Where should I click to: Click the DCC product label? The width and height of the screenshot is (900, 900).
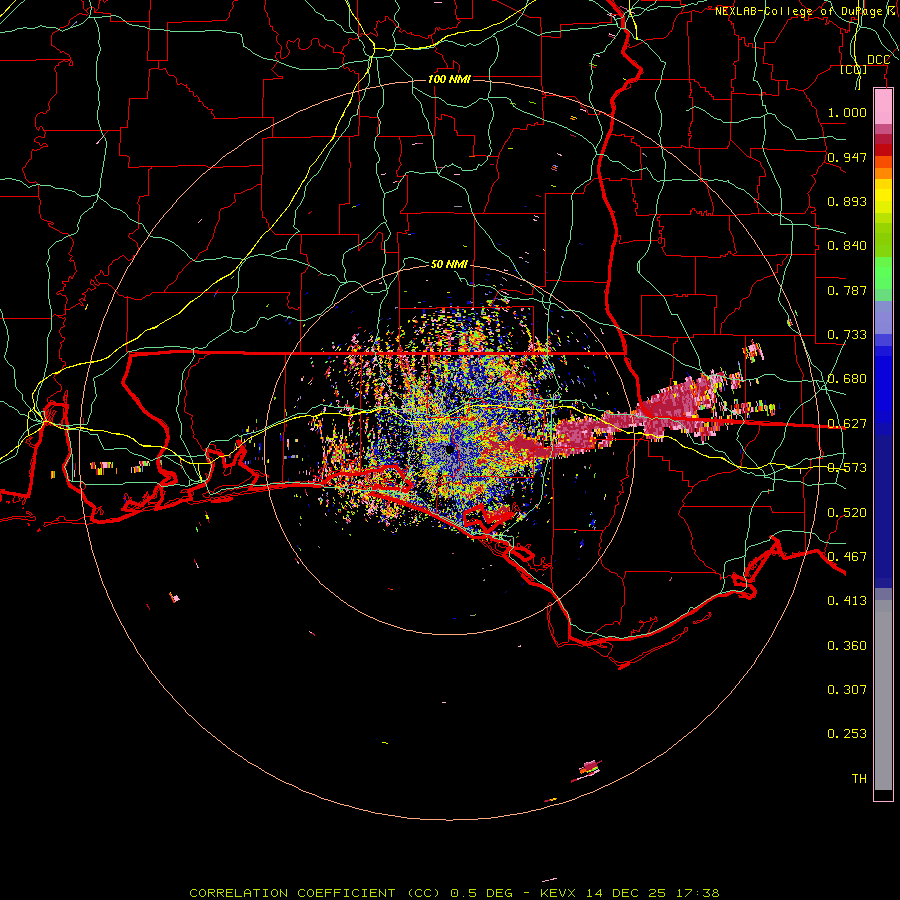[x=878, y=60]
